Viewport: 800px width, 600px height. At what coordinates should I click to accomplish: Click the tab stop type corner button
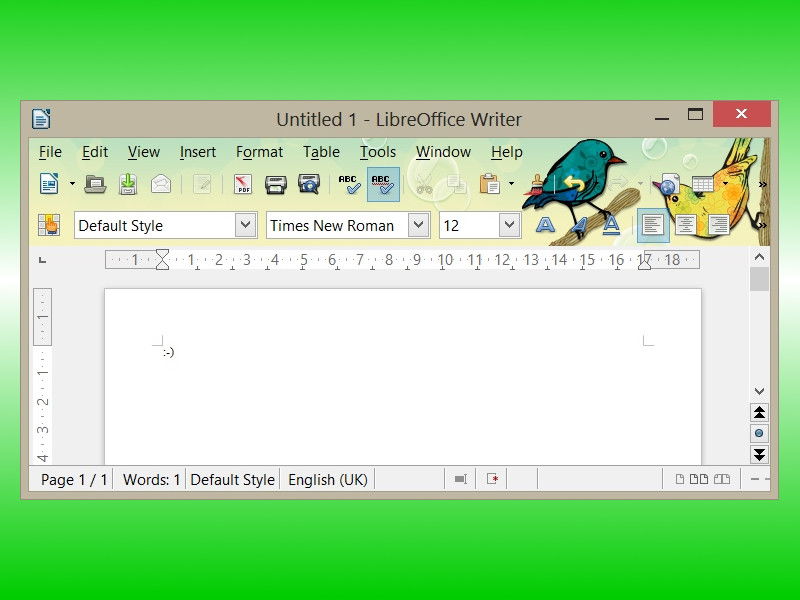click(x=43, y=260)
